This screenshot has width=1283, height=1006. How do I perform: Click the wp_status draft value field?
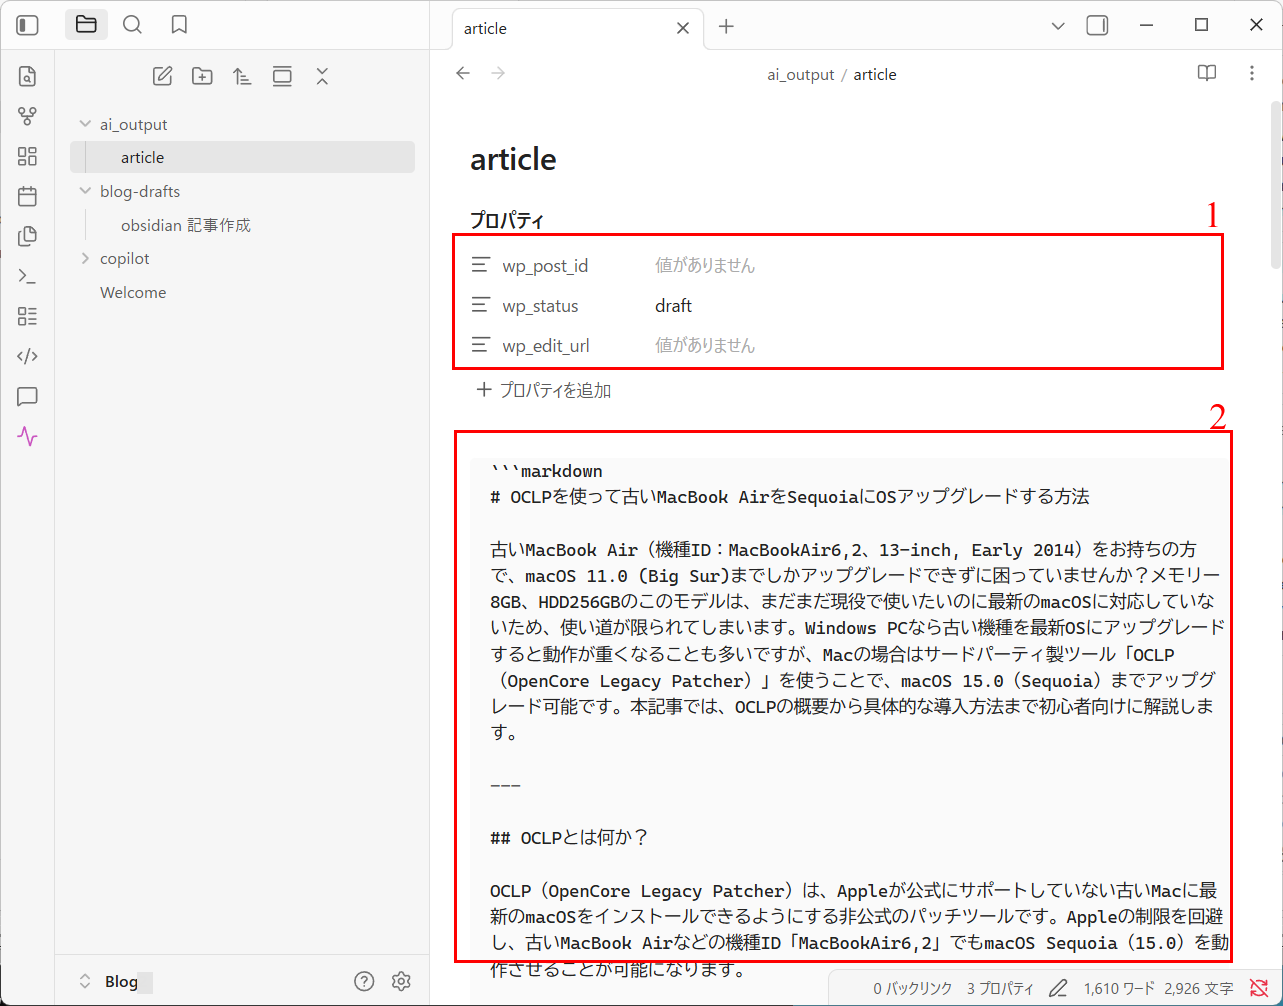pyautogui.click(x=674, y=305)
